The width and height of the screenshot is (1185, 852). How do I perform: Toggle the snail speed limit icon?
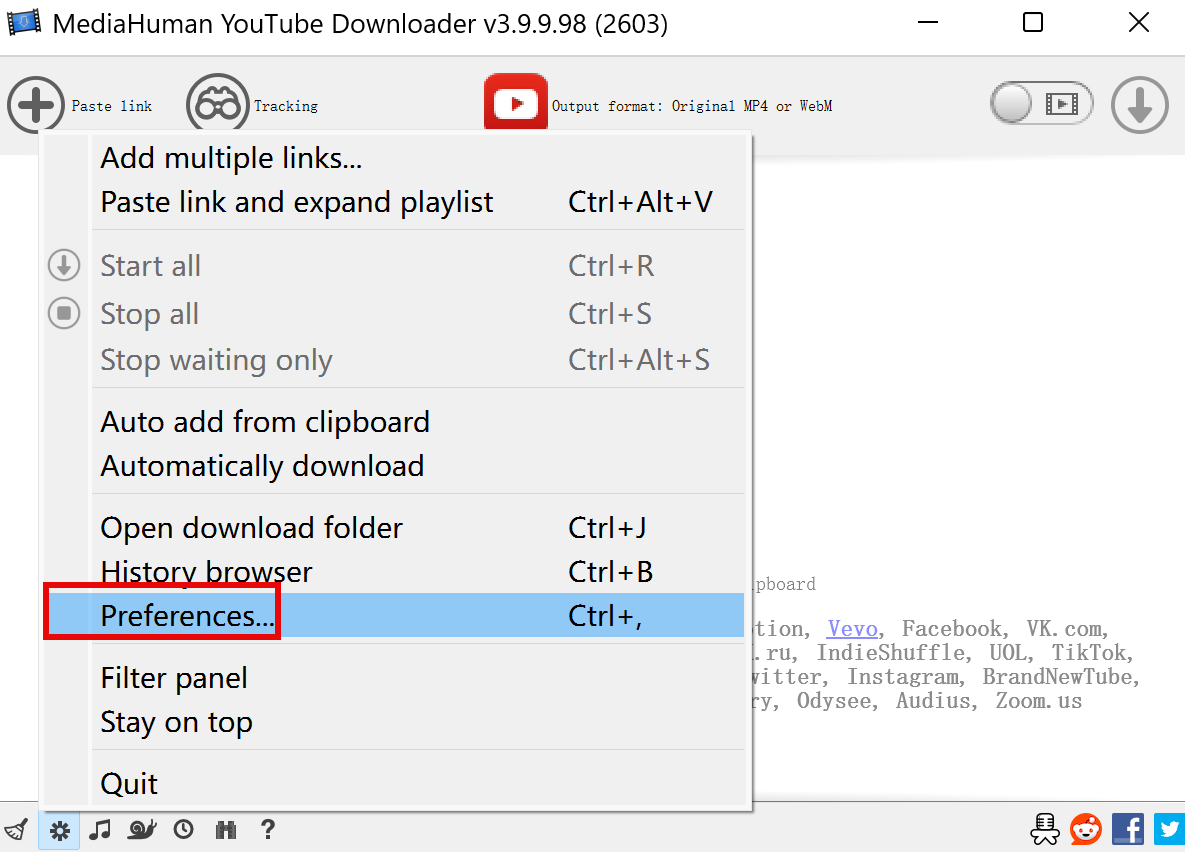click(x=141, y=829)
